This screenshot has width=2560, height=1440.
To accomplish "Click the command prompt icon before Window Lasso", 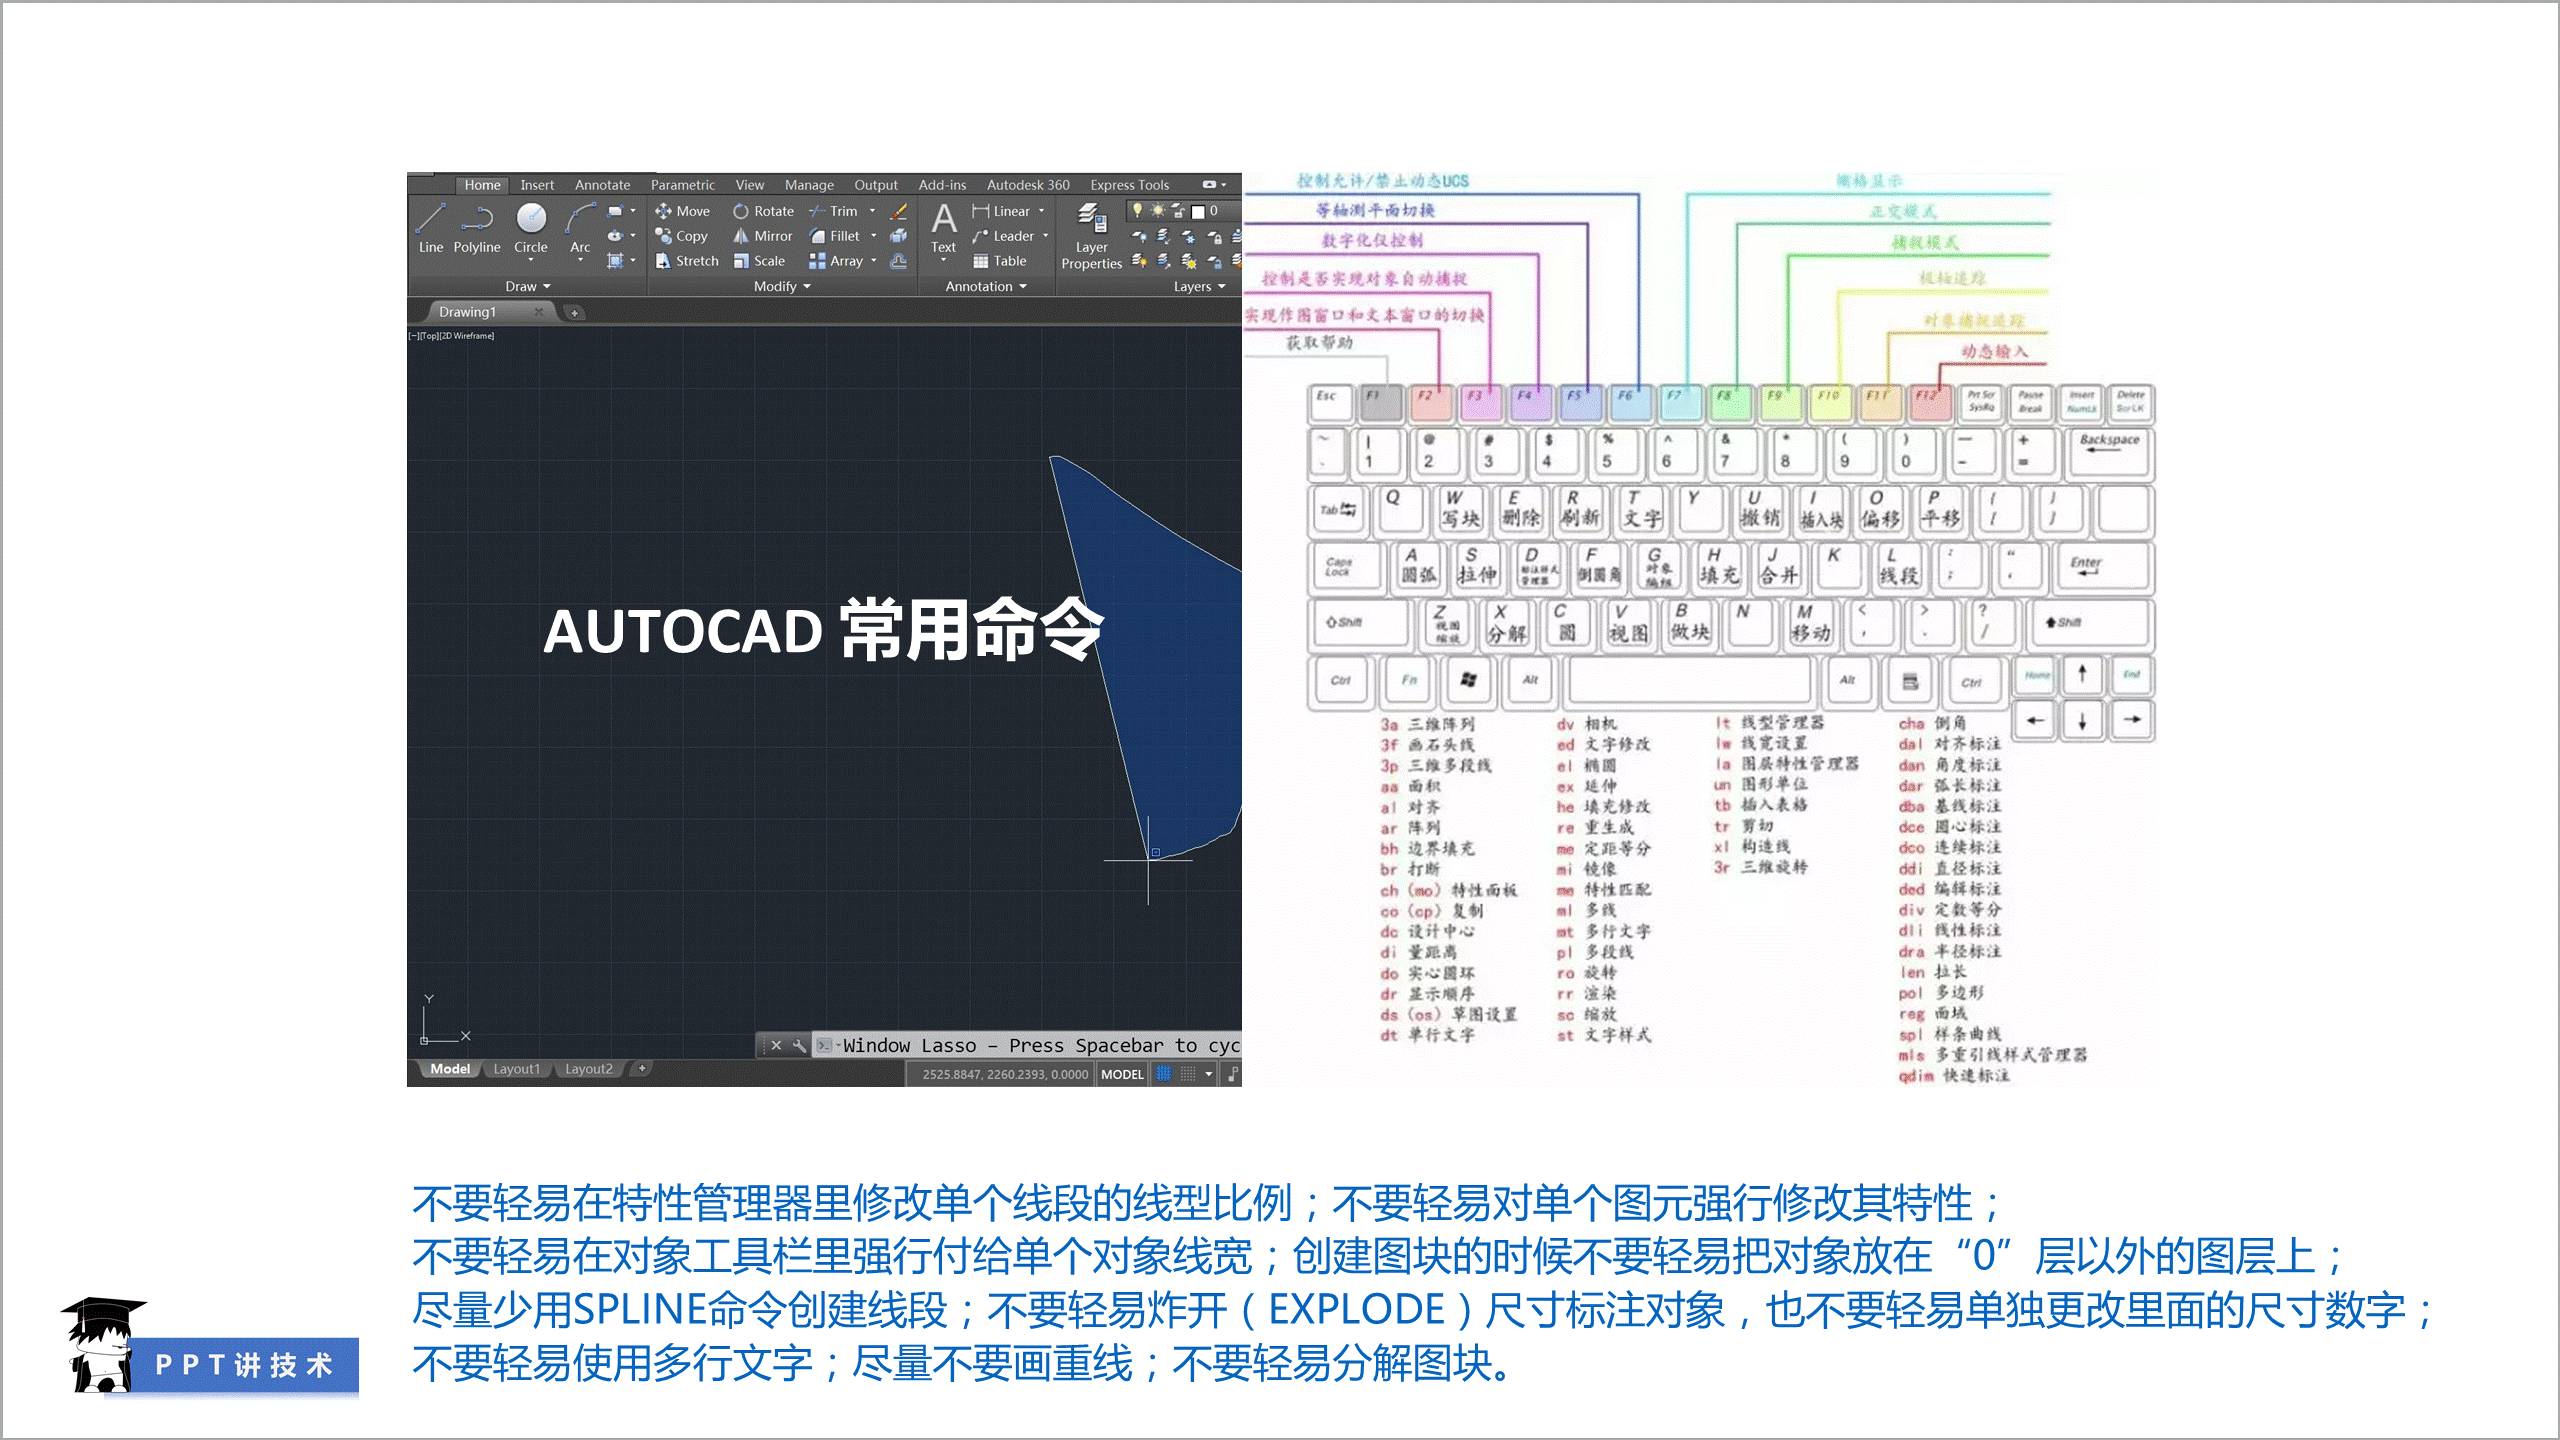I will pos(824,1045).
